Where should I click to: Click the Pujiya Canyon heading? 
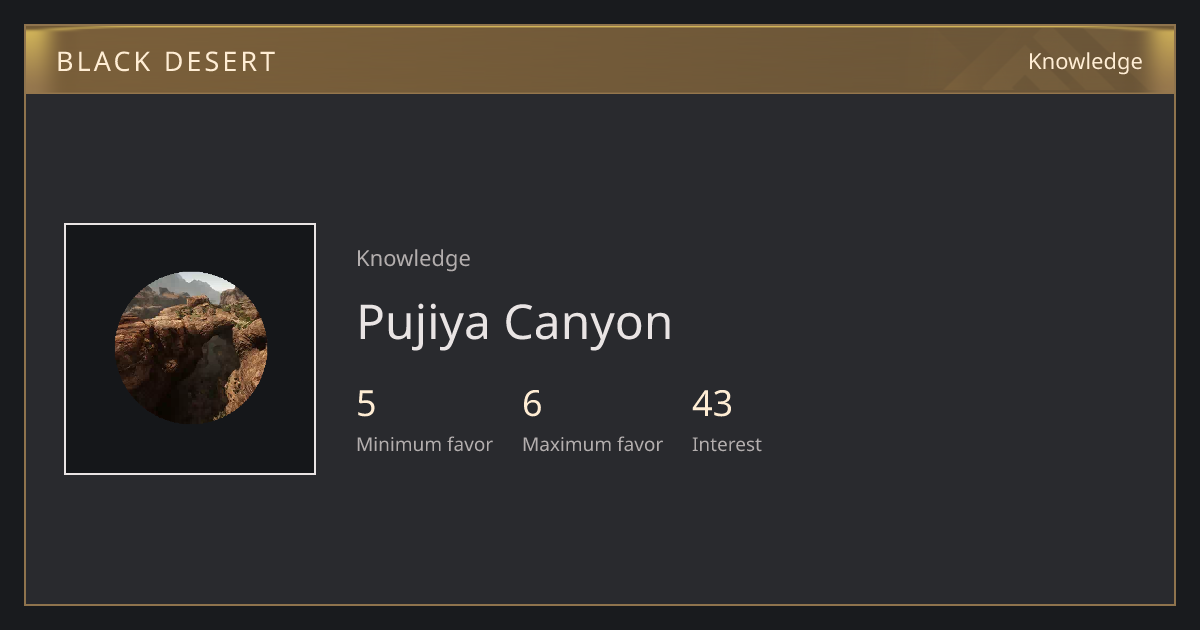(514, 322)
